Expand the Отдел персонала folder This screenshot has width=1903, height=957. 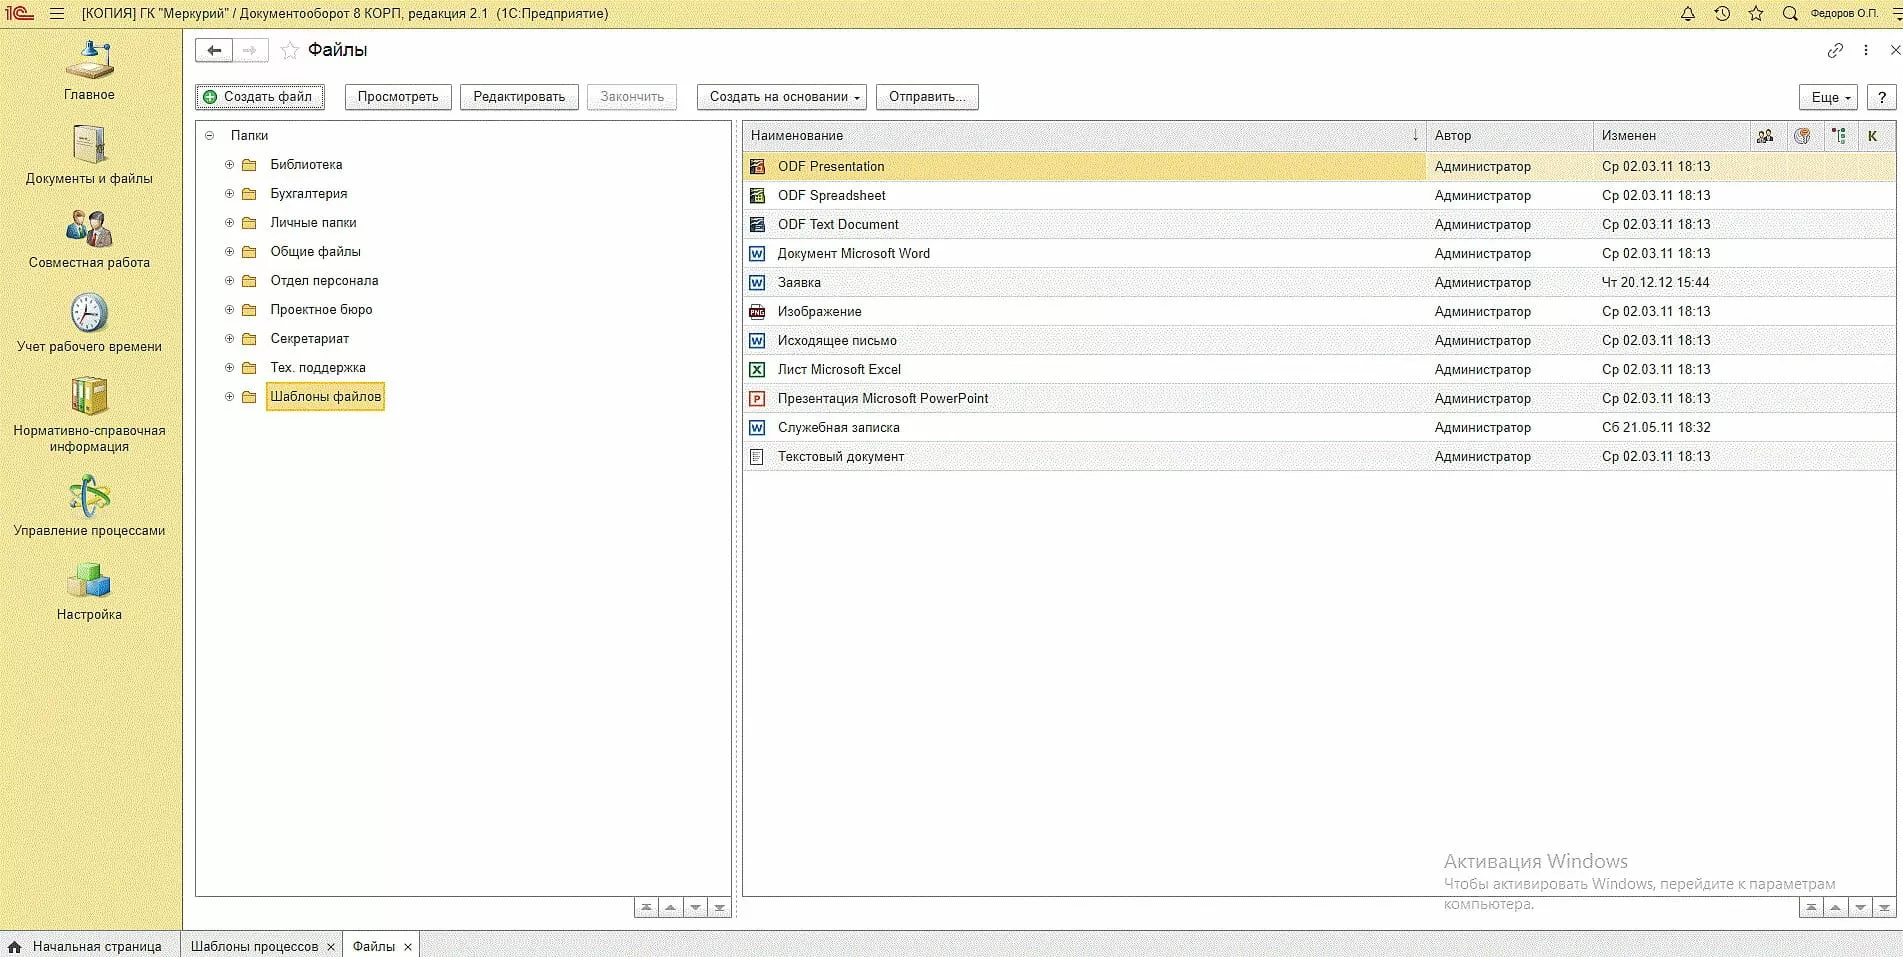(x=229, y=281)
